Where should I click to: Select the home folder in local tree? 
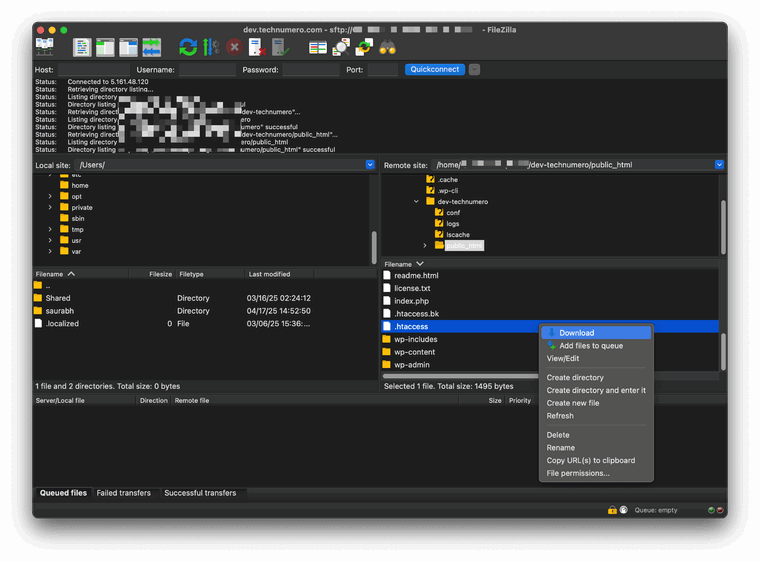[74, 185]
